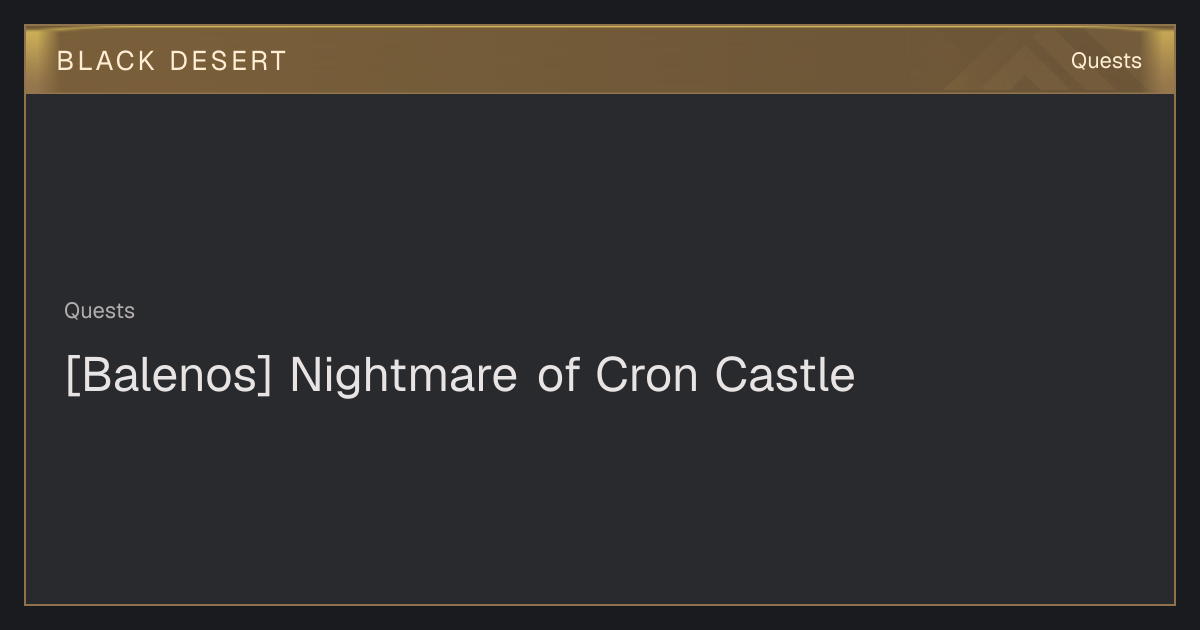Click the [Balenos] region tag in the title

(x=168, y=376)
